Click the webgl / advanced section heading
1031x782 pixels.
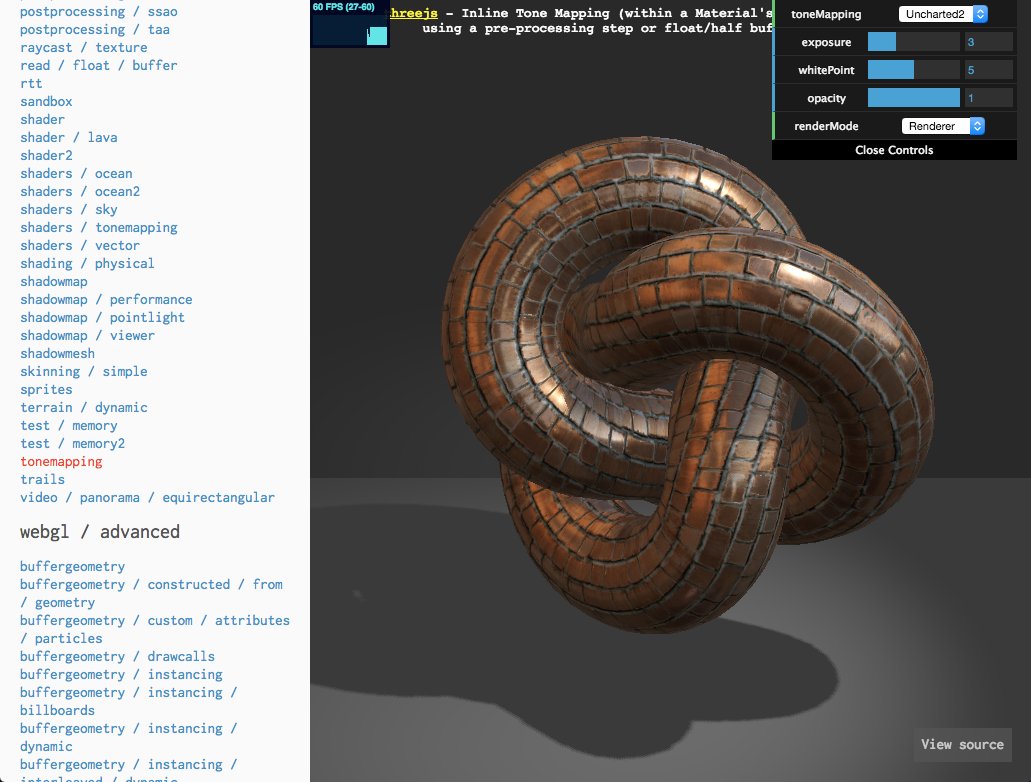(x=99, y=531)
